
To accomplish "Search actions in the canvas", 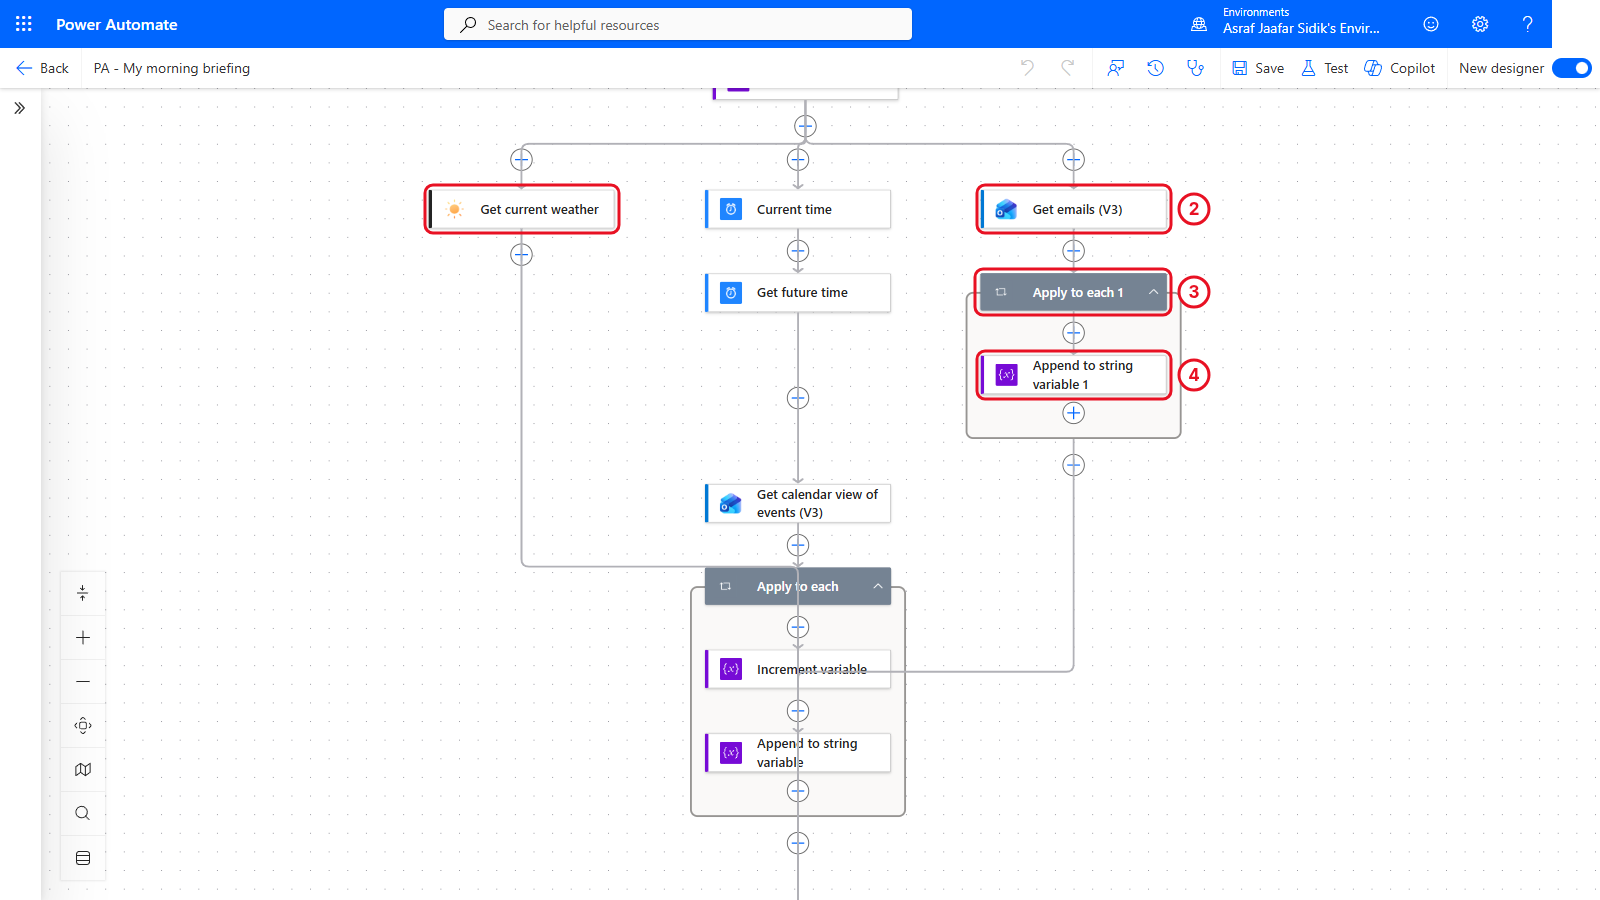I will coord(83,813).
